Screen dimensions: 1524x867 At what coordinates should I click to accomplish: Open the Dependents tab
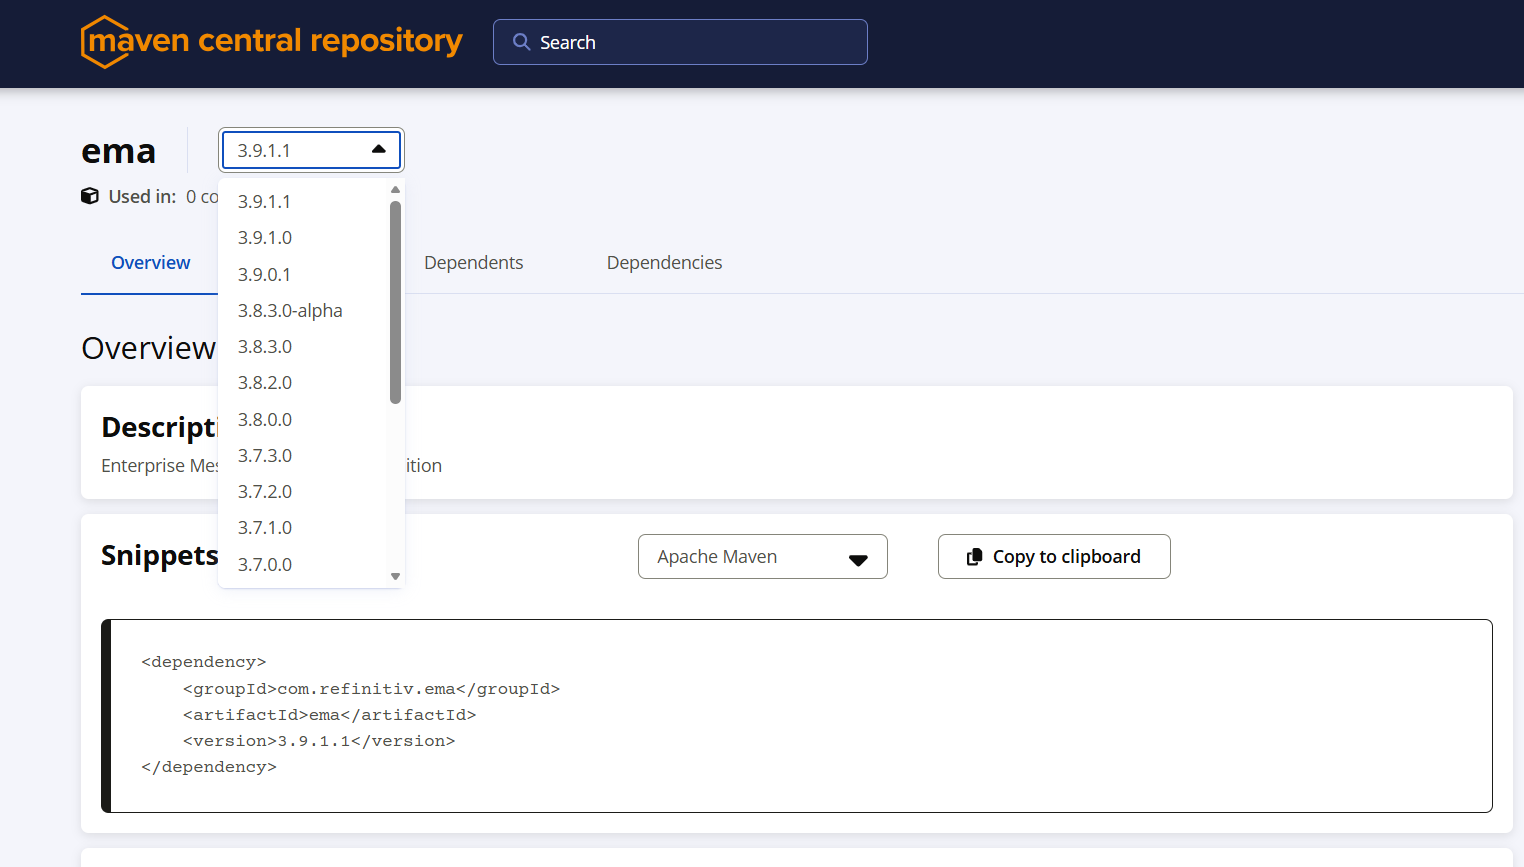tap(473, 262)
